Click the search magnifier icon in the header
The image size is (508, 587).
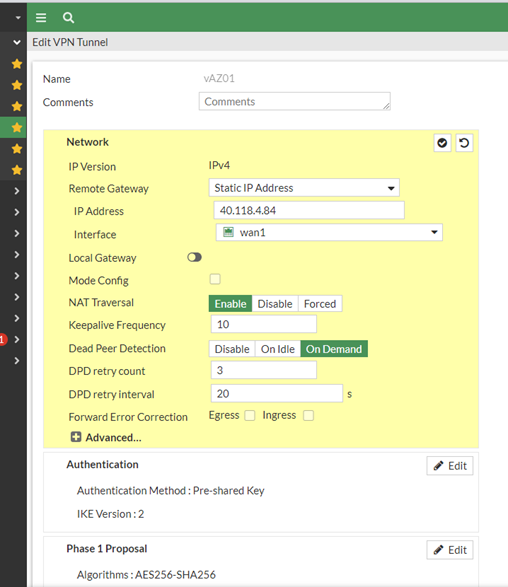pyautogui.click(x=68, y=18)
